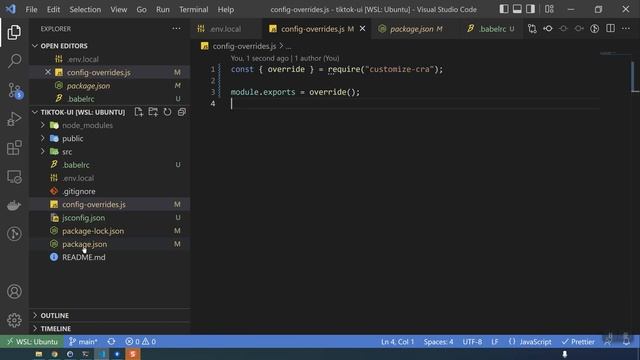Click New Folder icon in explorer header
640x360 pixels.
(153, 112)
